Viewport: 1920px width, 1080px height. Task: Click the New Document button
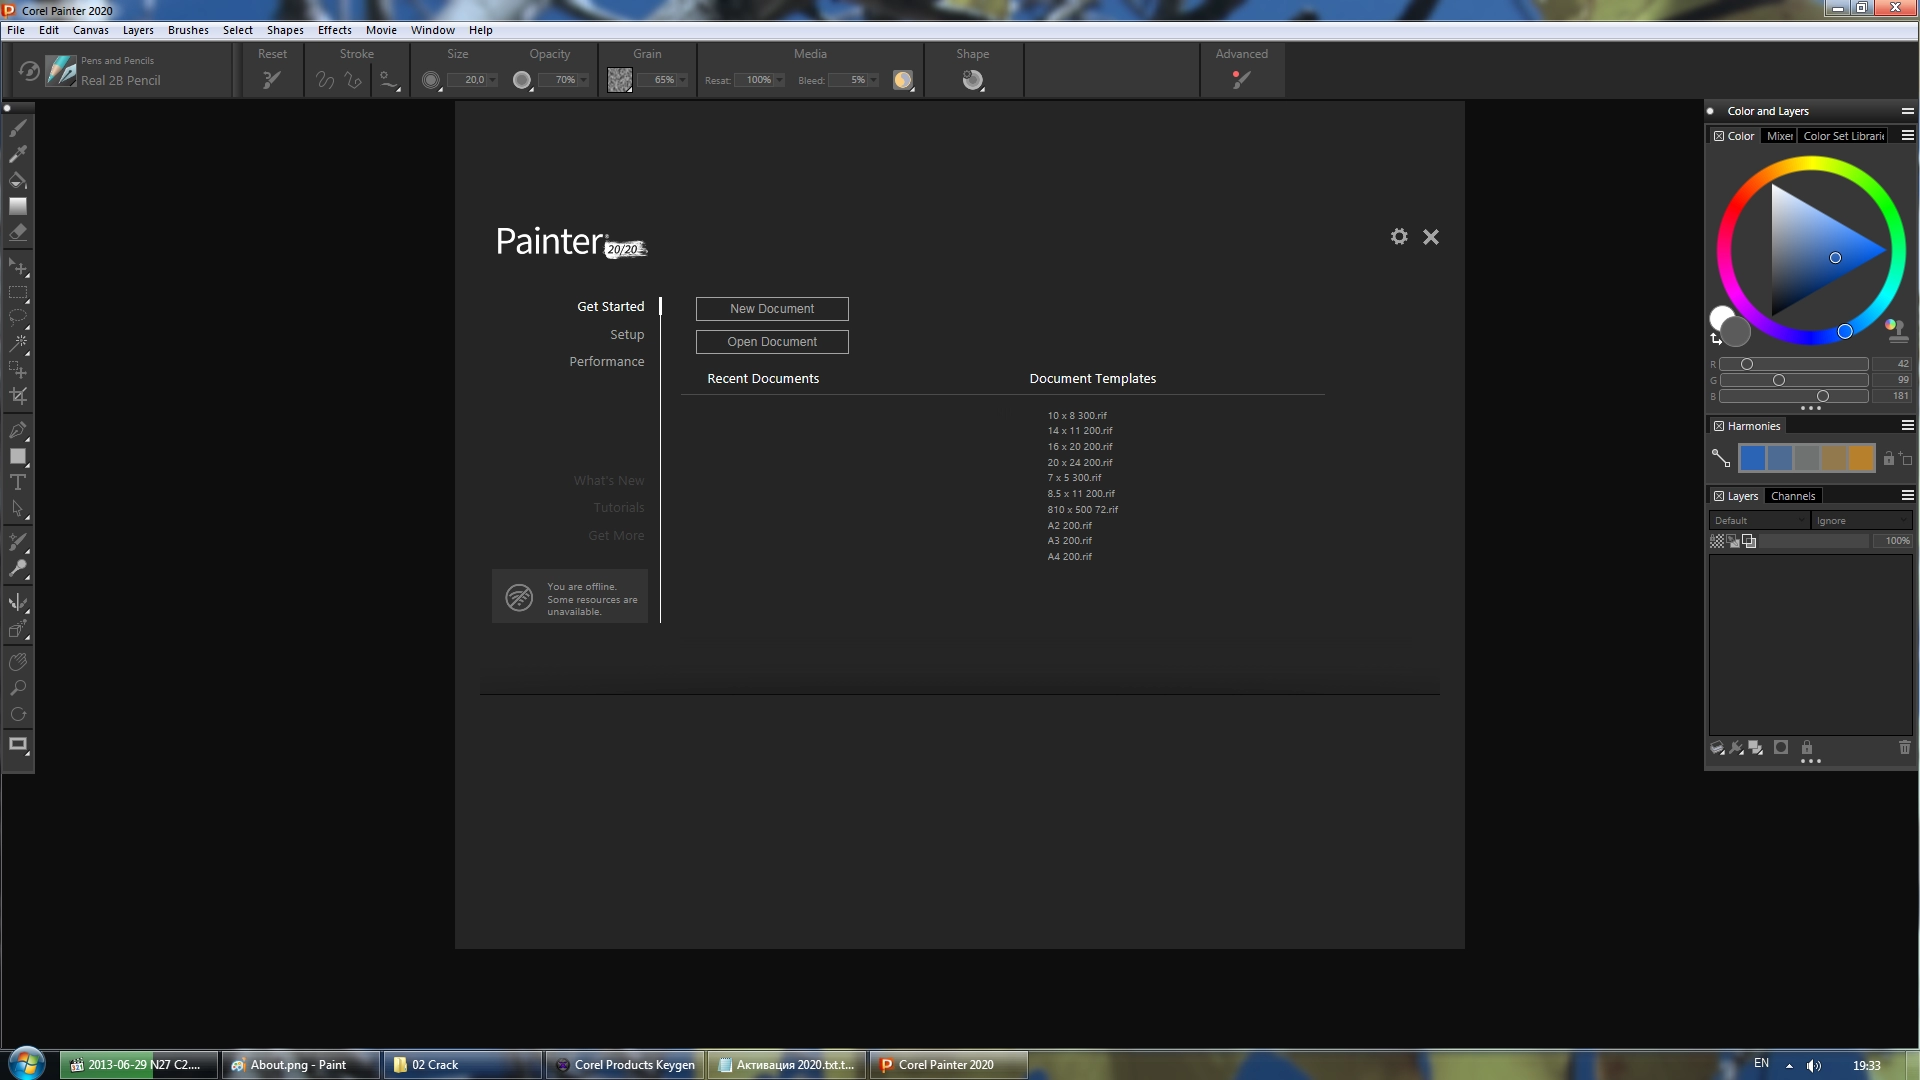[772, 309]
